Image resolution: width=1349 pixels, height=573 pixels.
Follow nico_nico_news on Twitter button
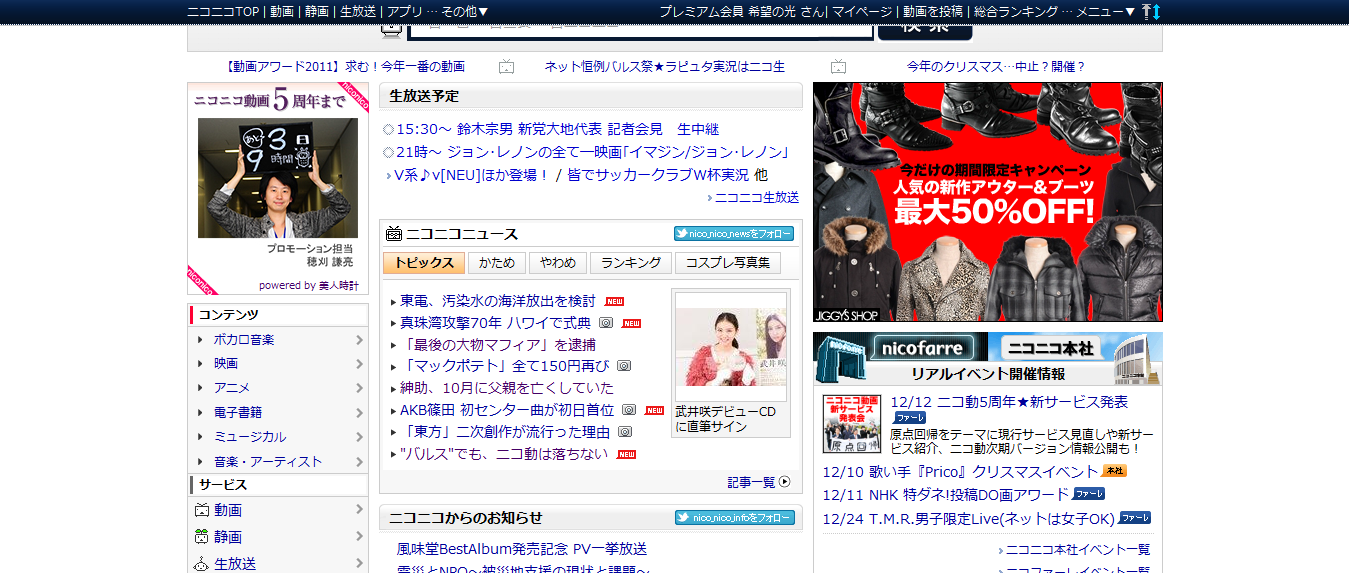pos(734,234)
